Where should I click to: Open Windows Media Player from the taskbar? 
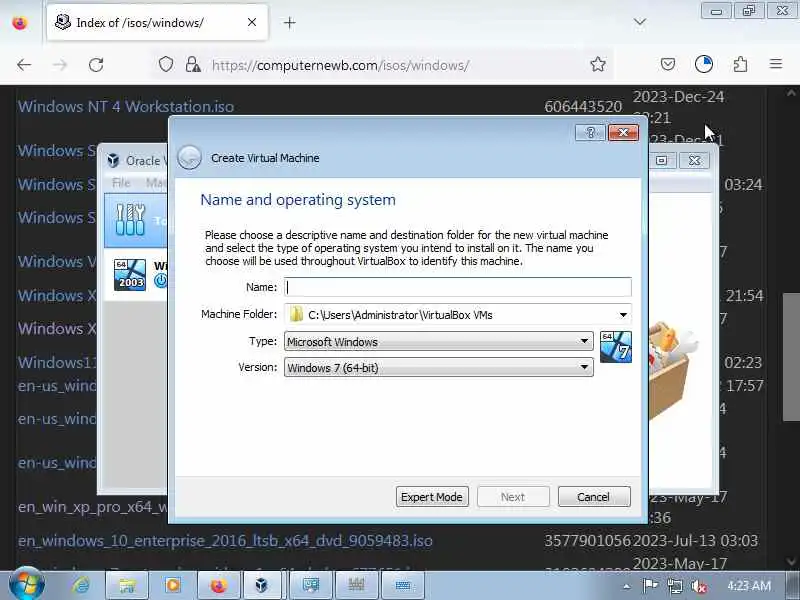(x=172, y=585)
